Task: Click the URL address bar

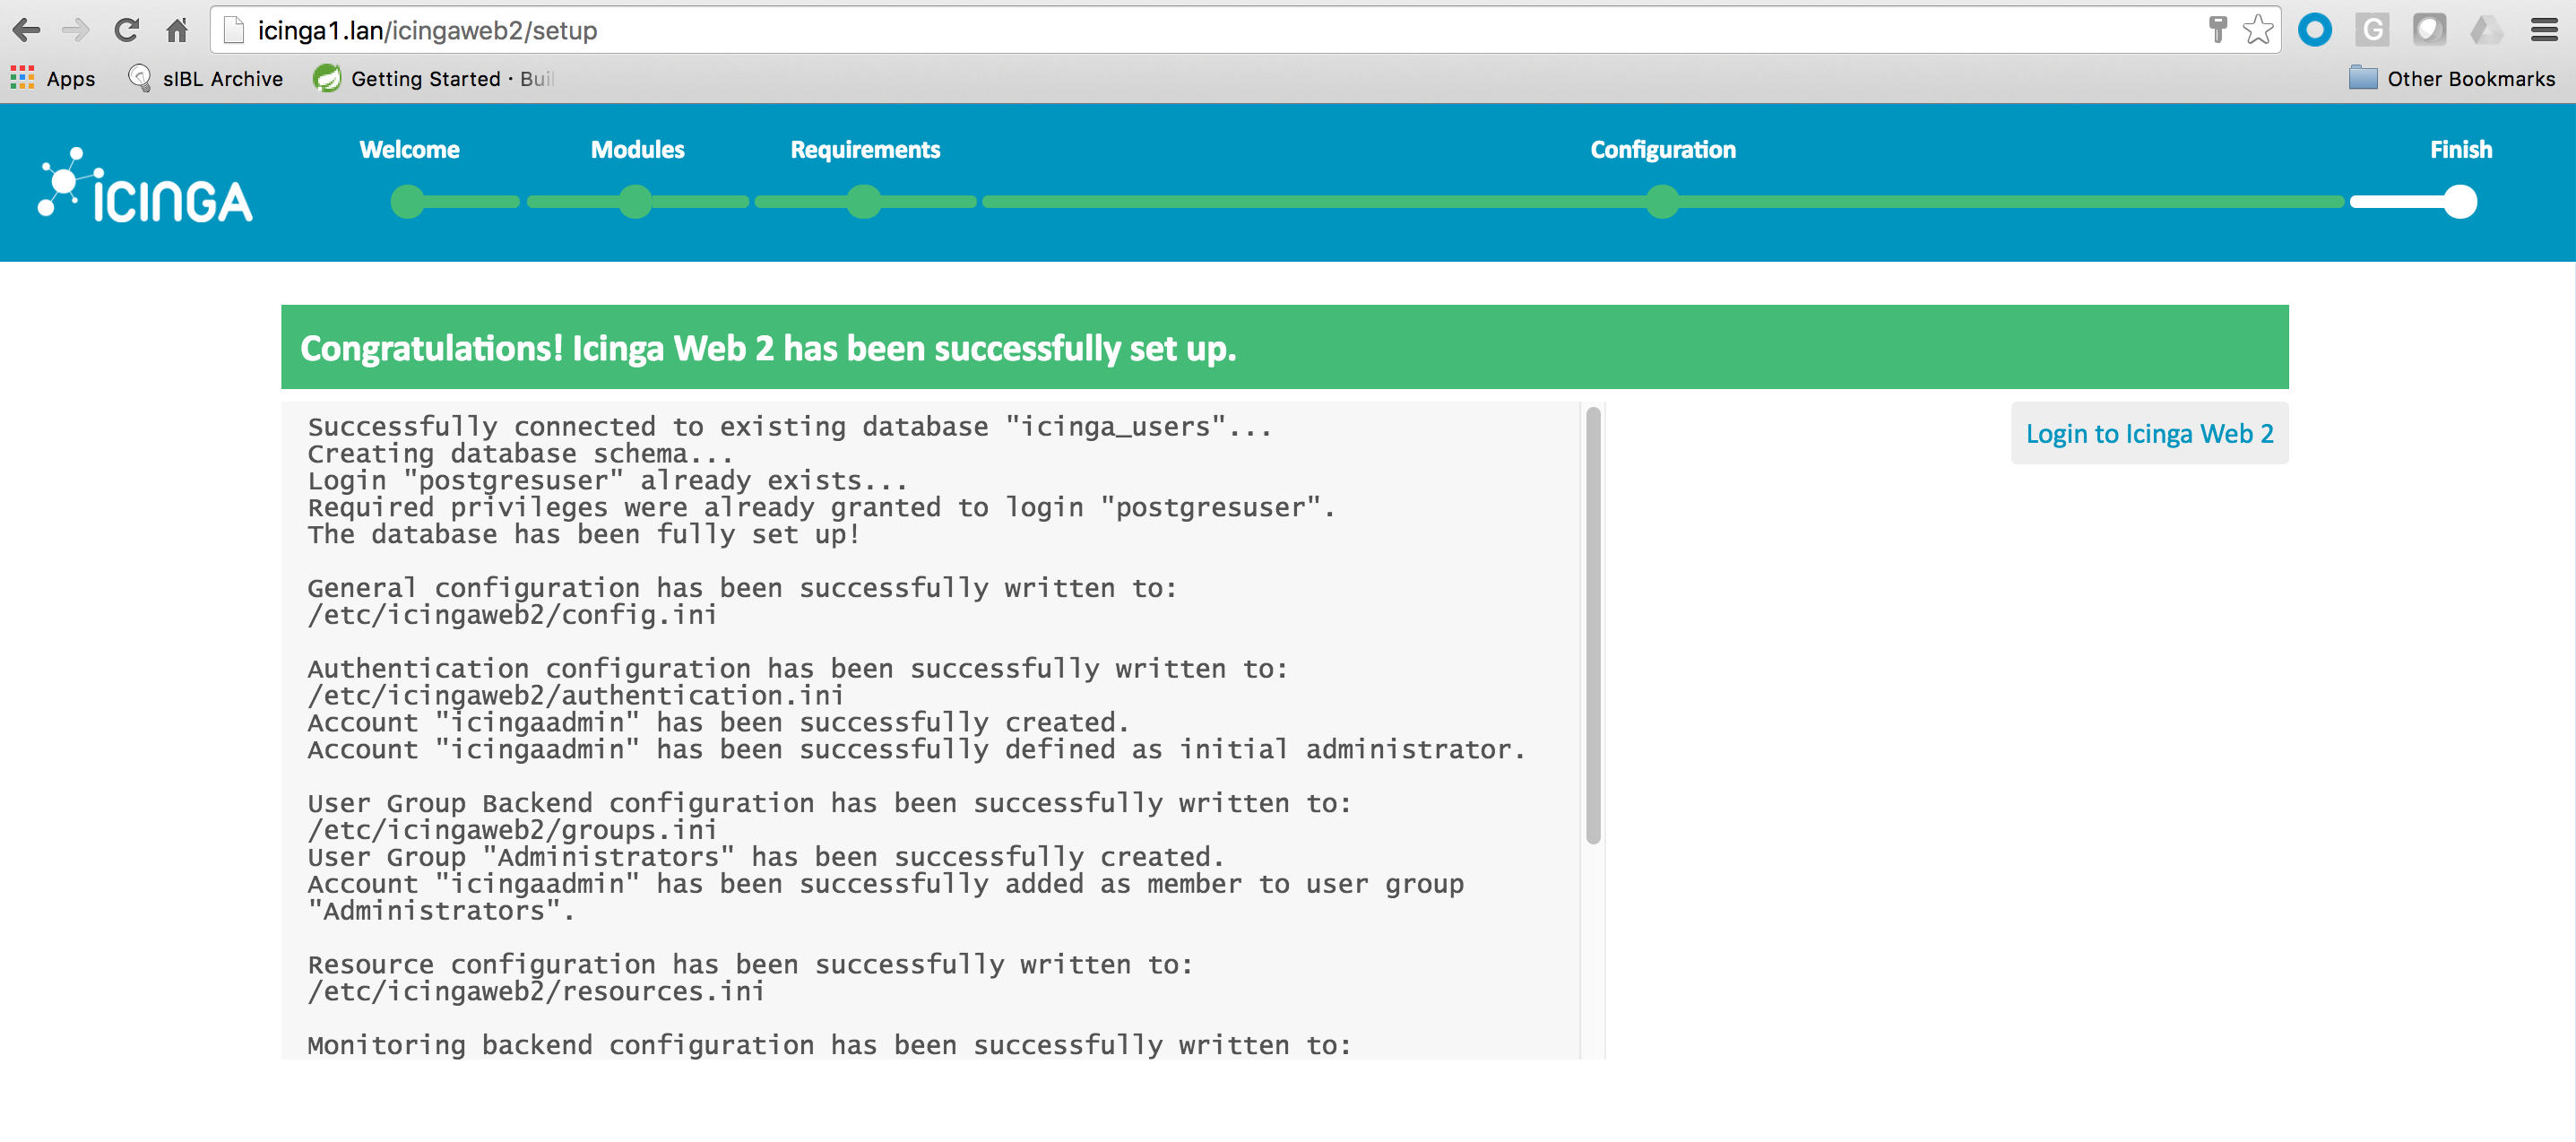Action: point(1200,30)
